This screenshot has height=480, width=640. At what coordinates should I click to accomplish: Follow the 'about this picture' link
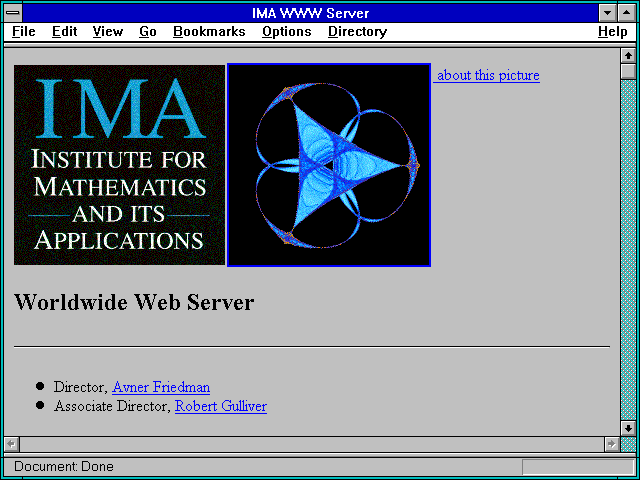[487, 76]
